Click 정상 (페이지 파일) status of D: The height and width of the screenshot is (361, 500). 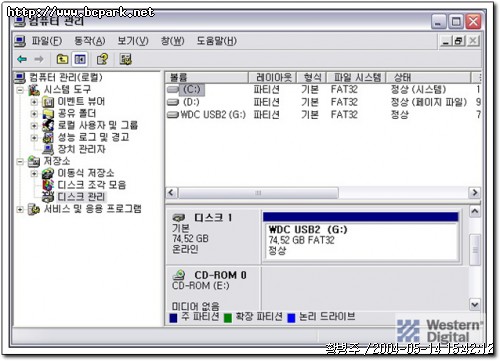(429, 102)
